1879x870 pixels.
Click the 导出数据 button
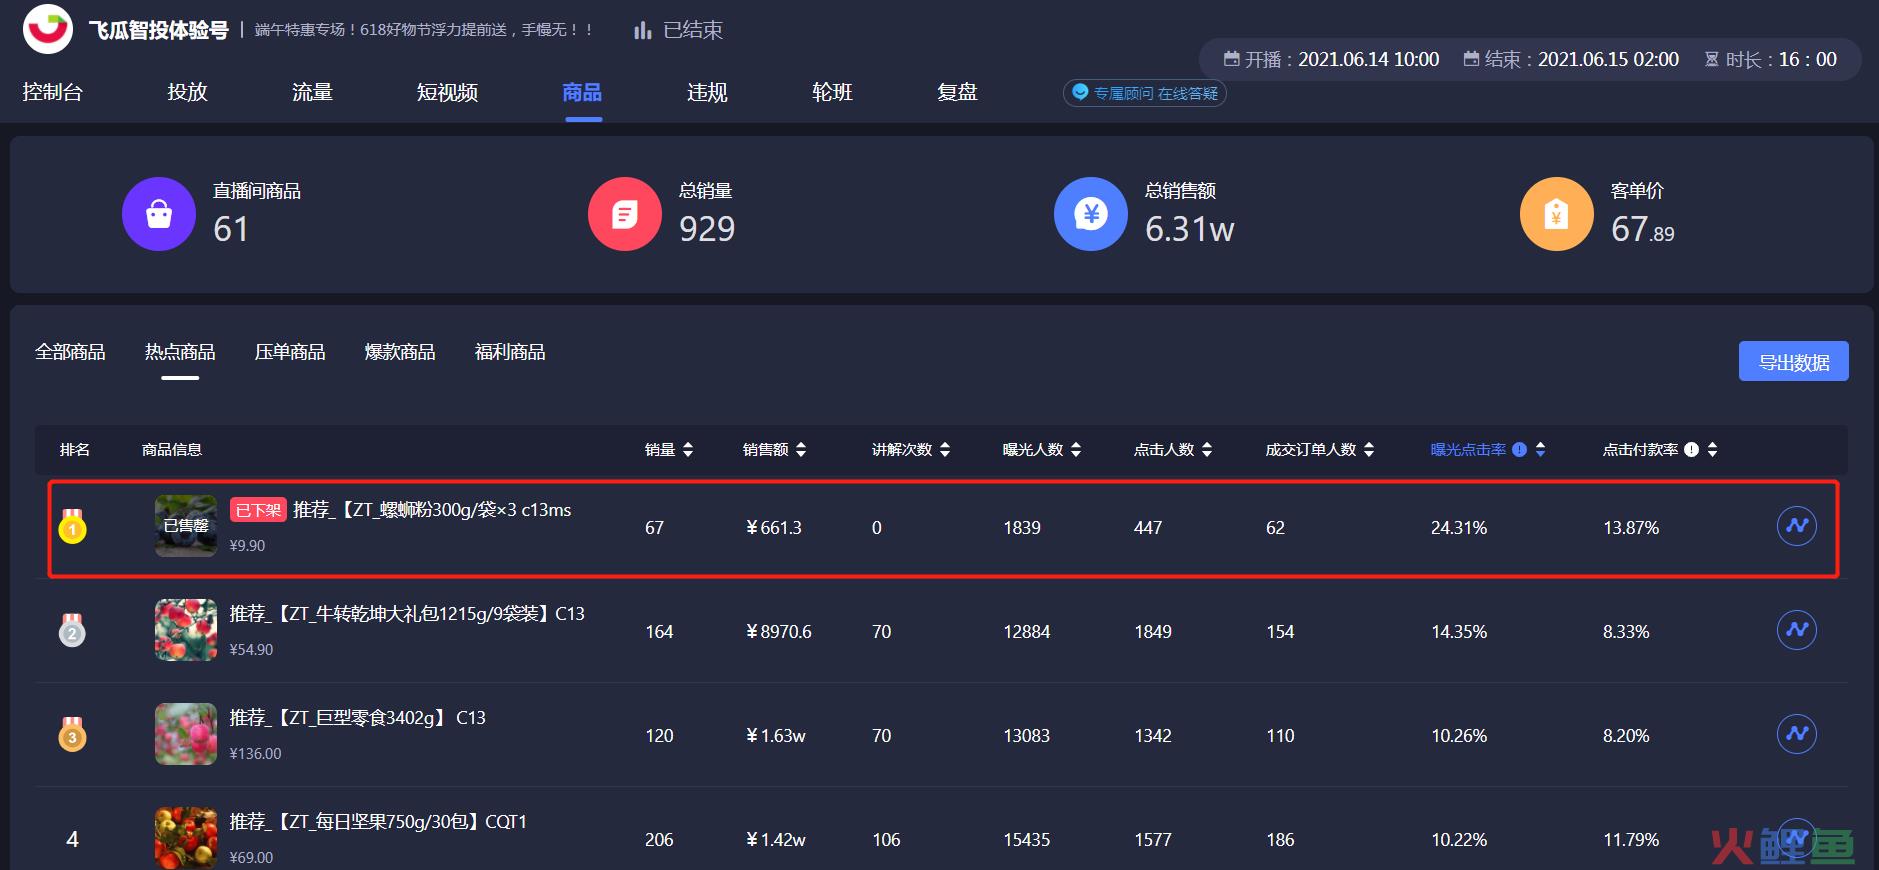(x=1794, y=361)
